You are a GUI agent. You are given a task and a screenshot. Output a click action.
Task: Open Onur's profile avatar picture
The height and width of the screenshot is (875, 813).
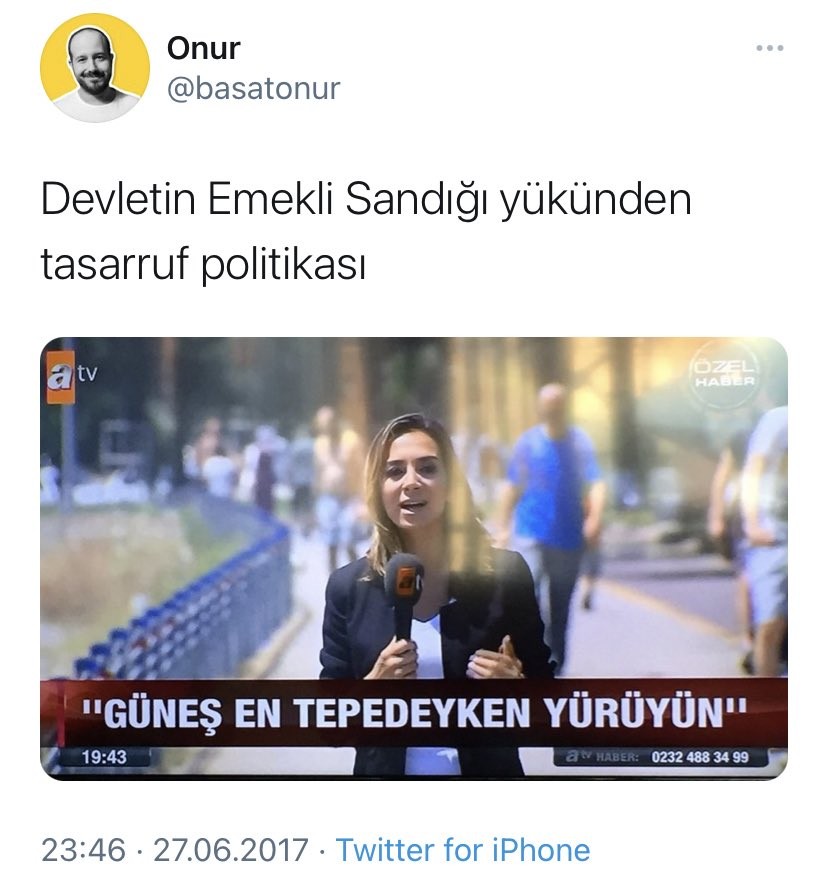pyautogui.click(x=94, y=68)
